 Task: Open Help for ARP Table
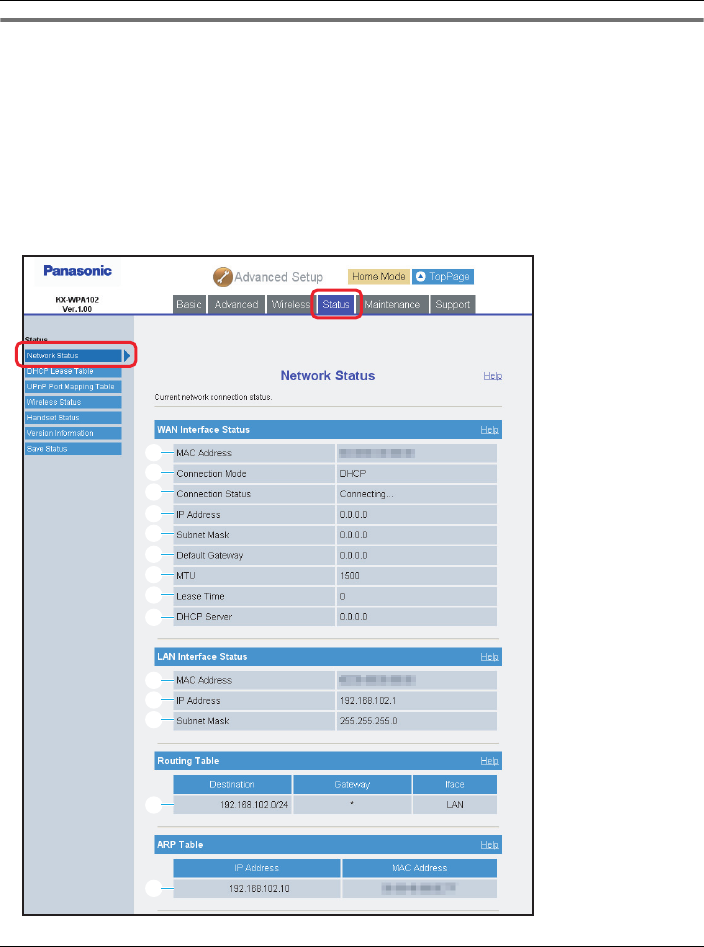coord(489,845)
